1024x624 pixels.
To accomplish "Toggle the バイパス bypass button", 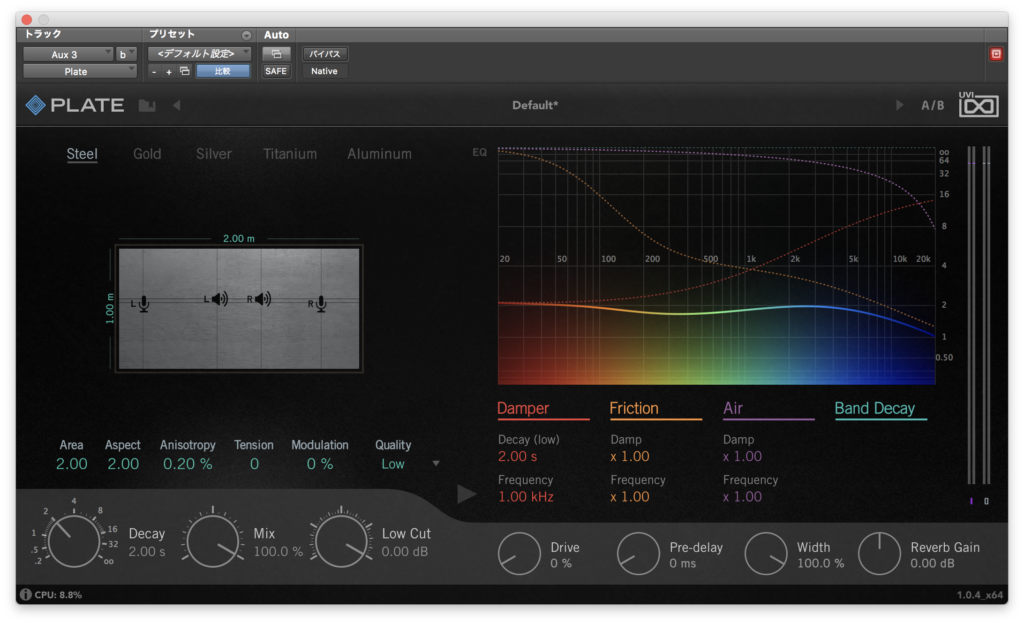I will pos(325,54).
